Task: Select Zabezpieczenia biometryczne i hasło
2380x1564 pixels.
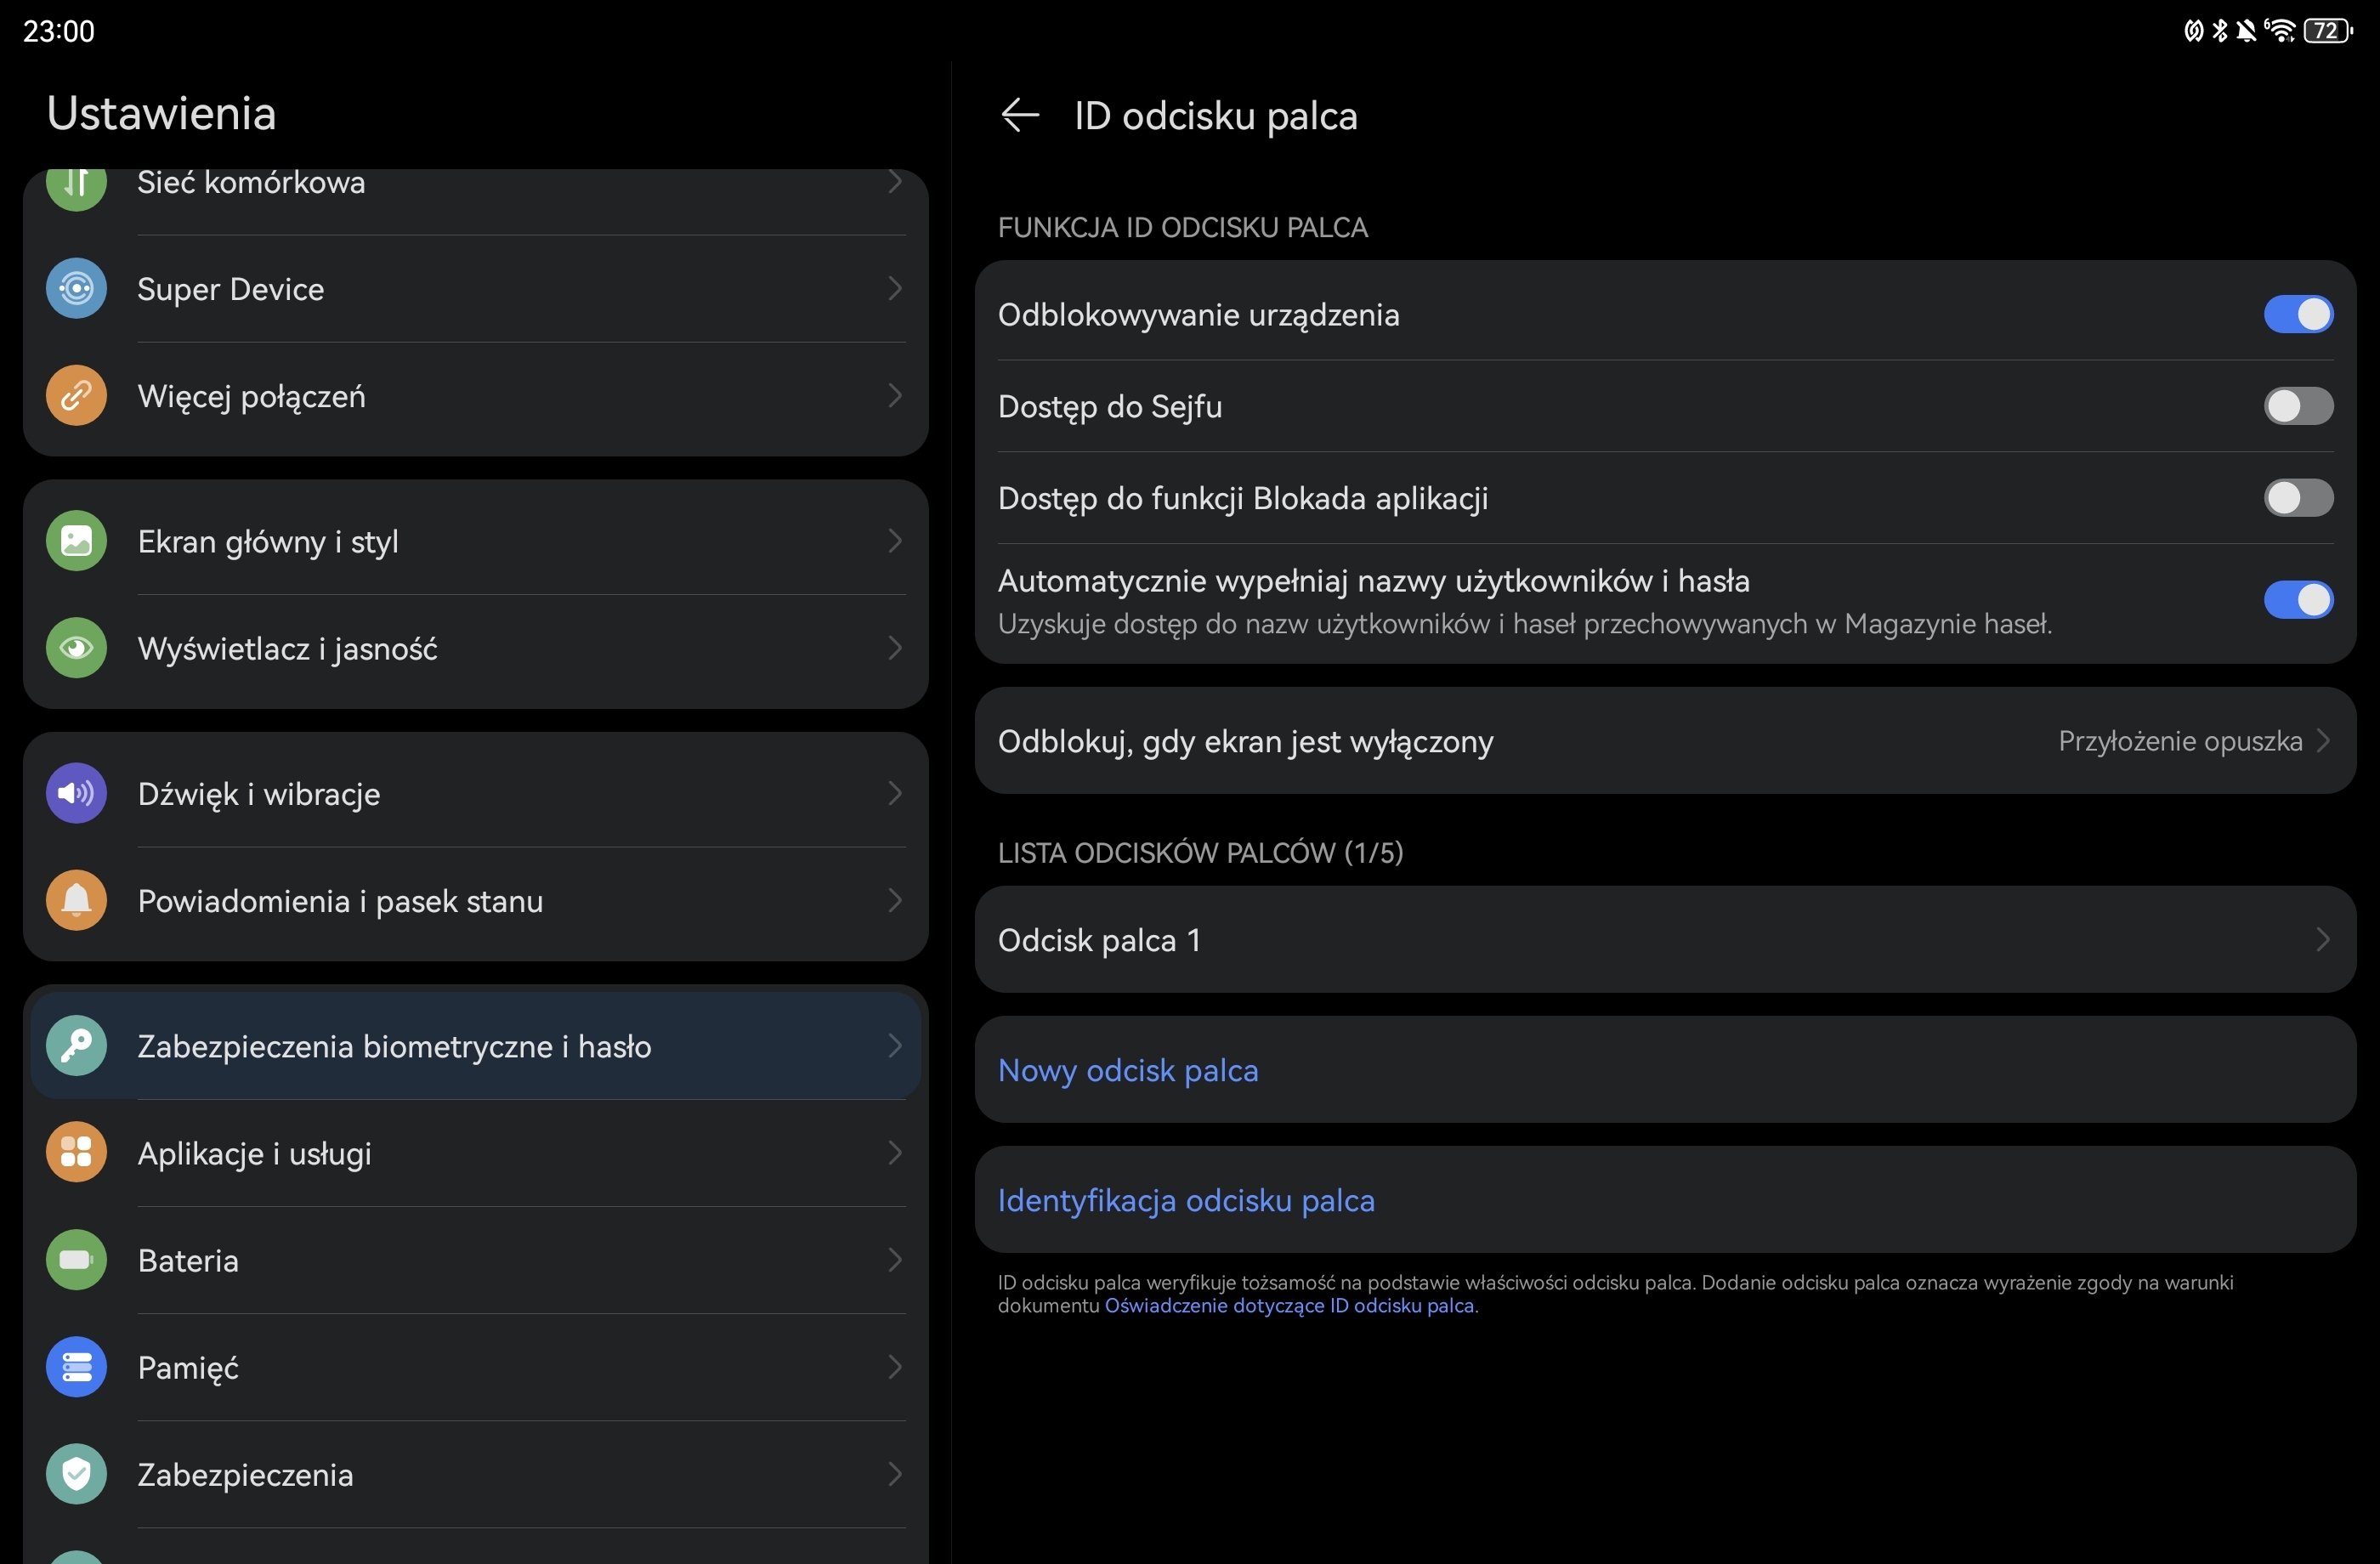Action: (475, 1046)
